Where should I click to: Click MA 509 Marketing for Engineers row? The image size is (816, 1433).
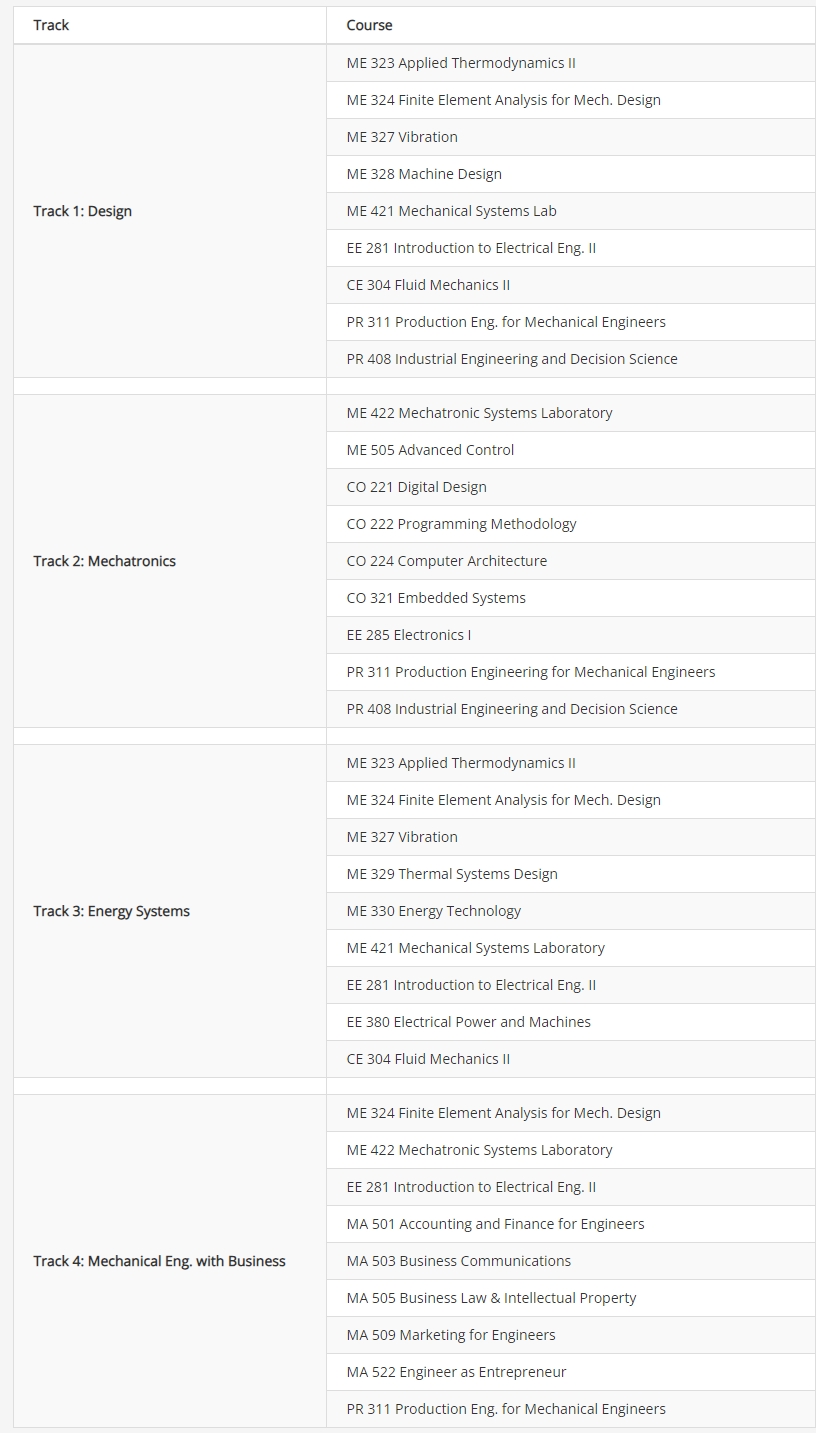[451, 1335]
